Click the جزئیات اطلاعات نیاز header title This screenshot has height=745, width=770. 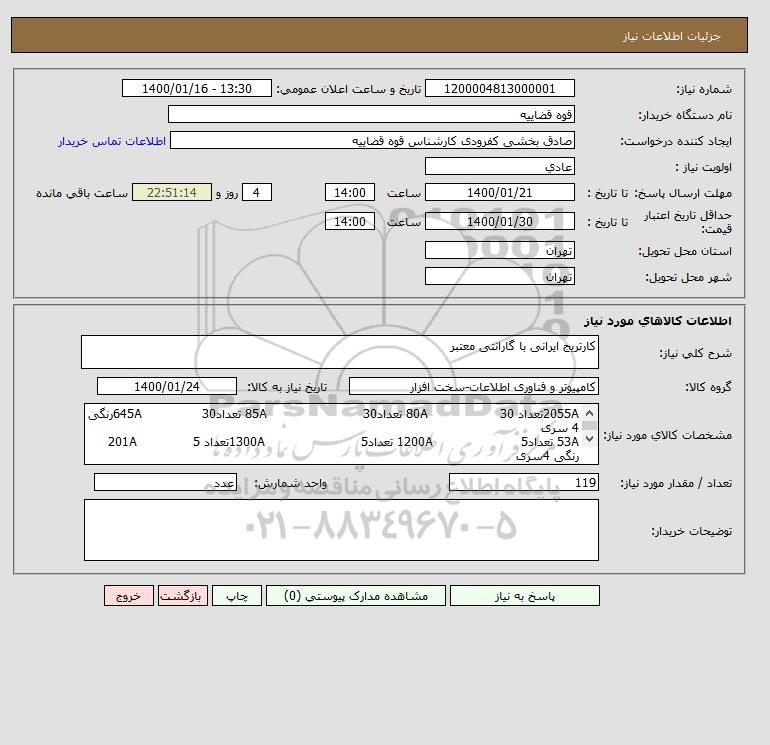click(x=671, y=36)
